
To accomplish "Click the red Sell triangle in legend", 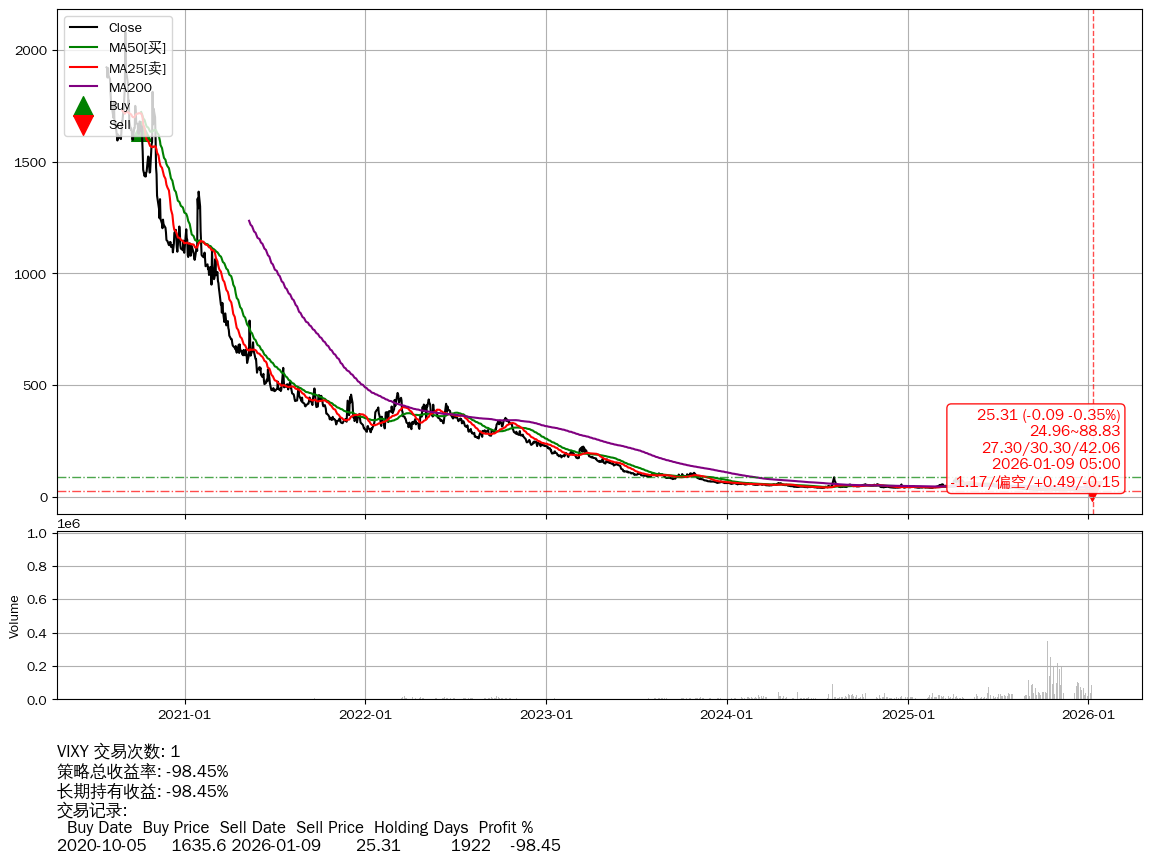I will [x=84, y=125].
